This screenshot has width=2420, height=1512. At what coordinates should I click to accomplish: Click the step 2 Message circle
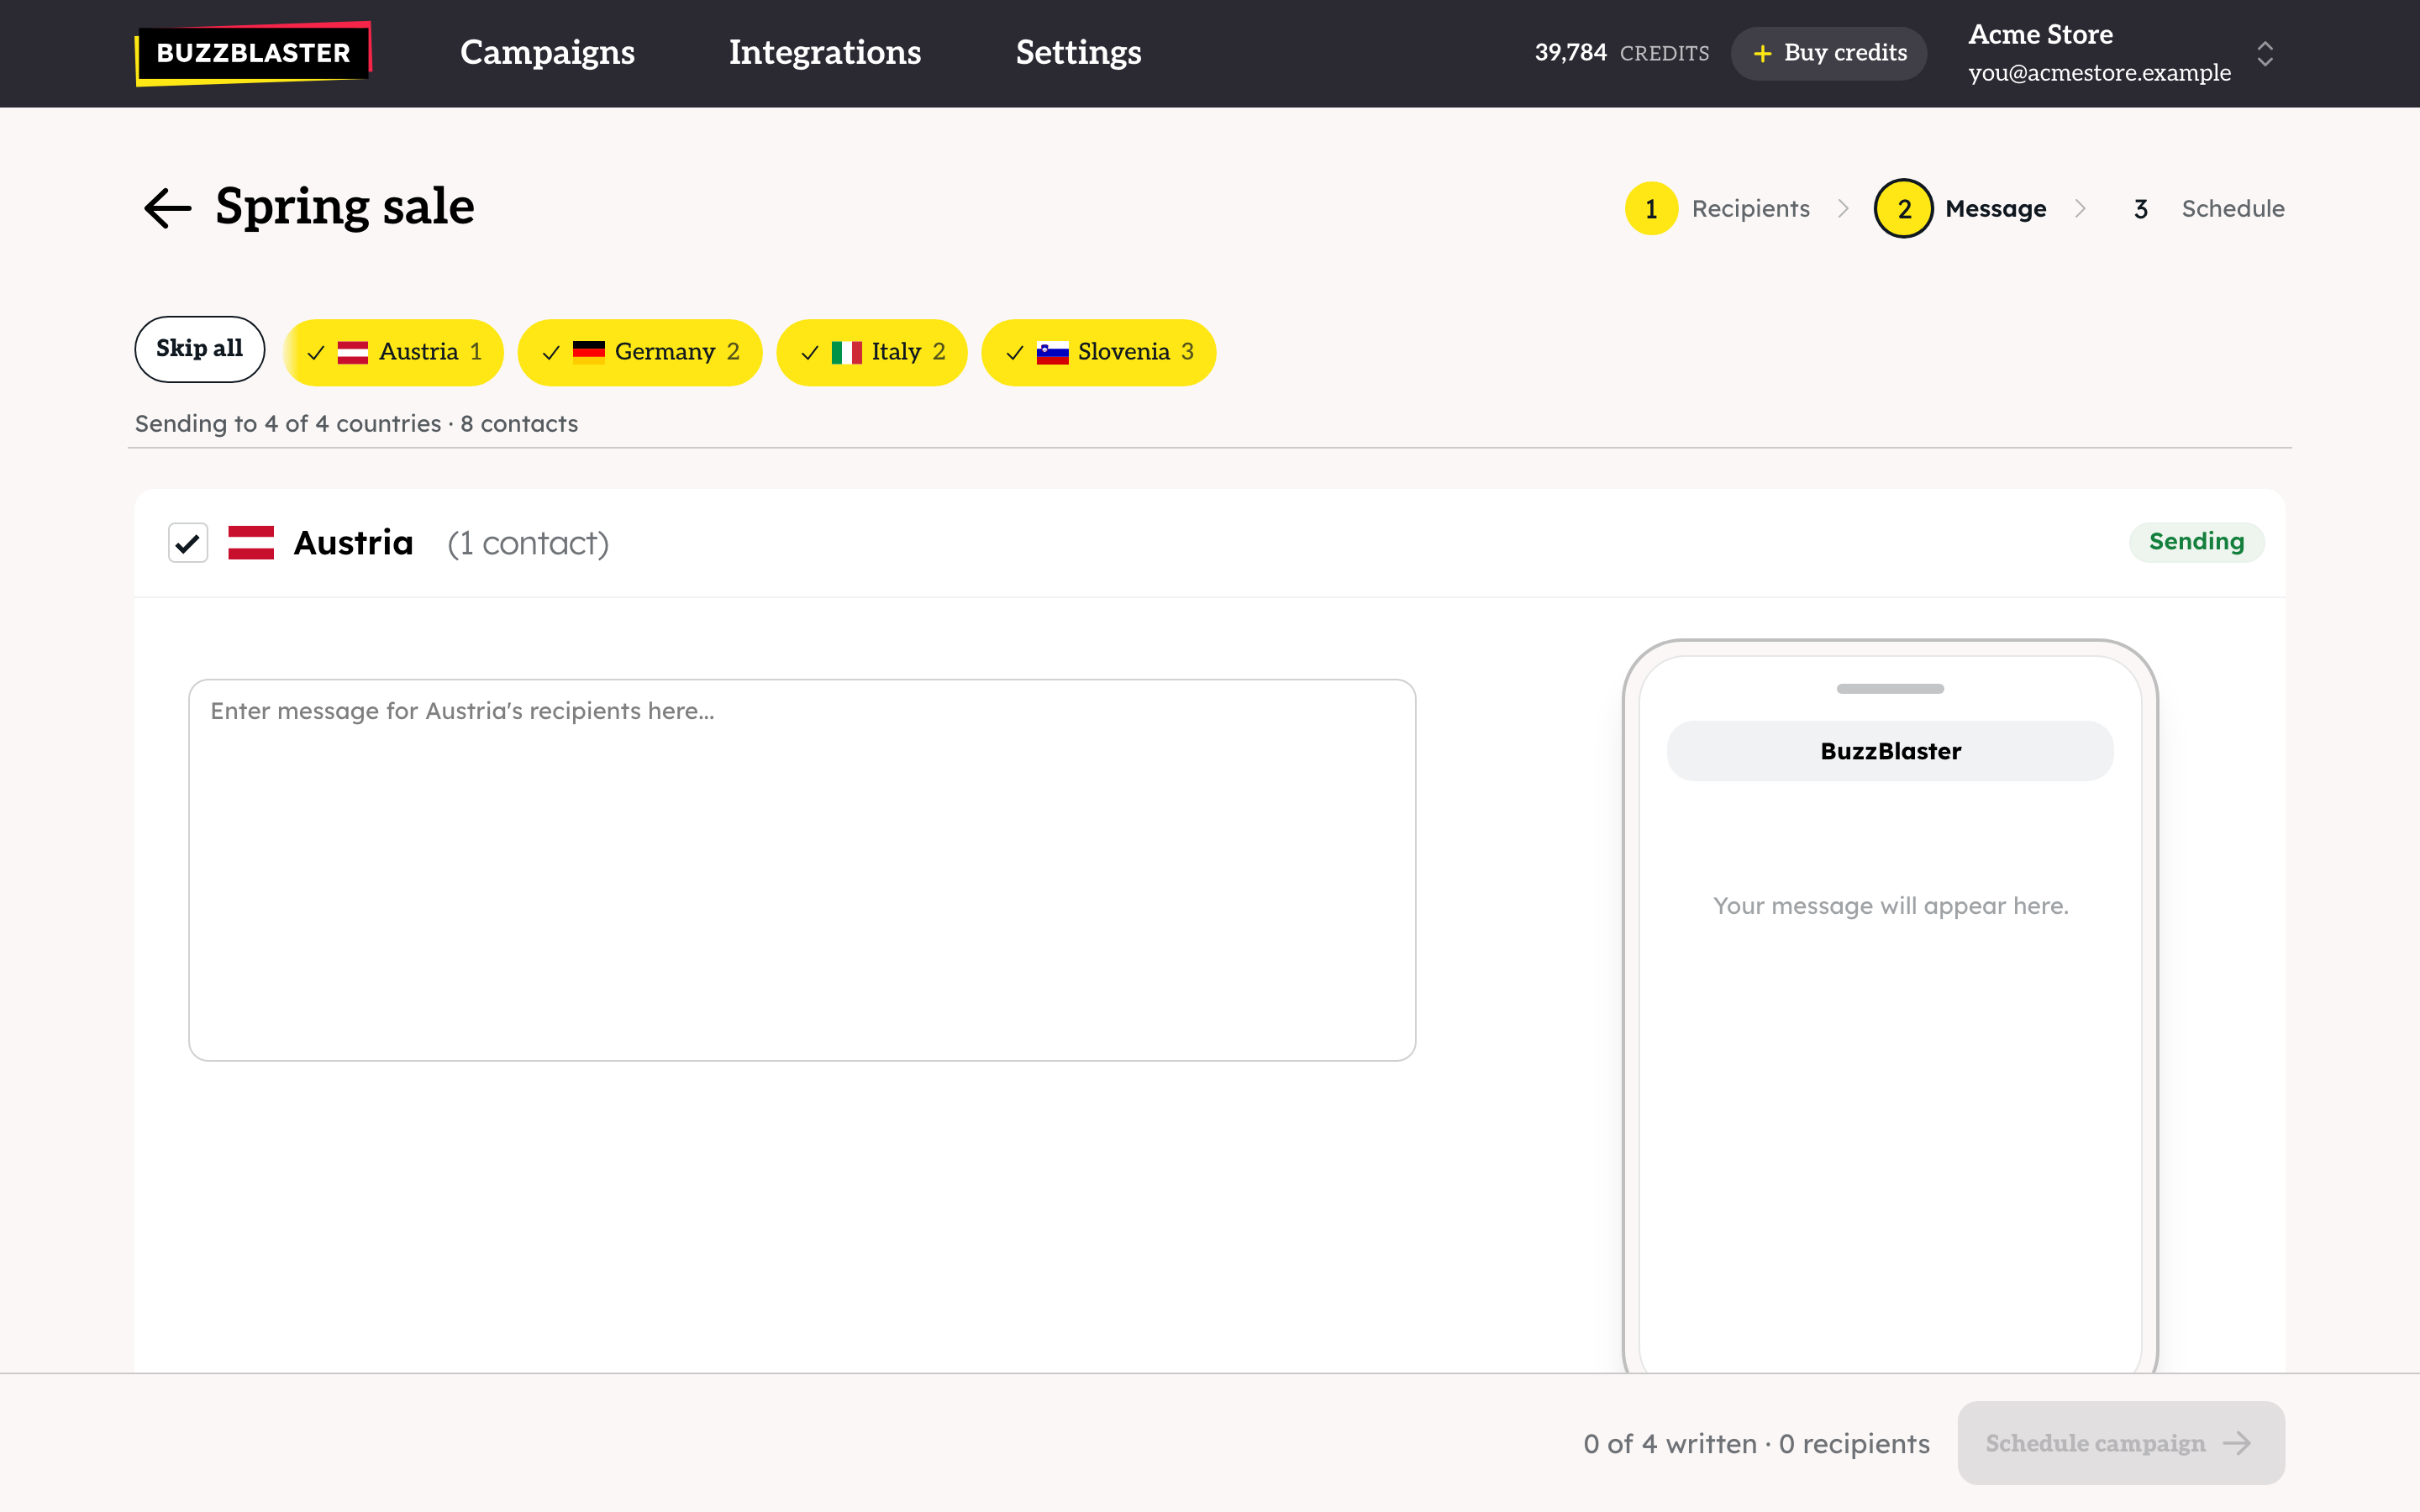(x=1903, y=208)
